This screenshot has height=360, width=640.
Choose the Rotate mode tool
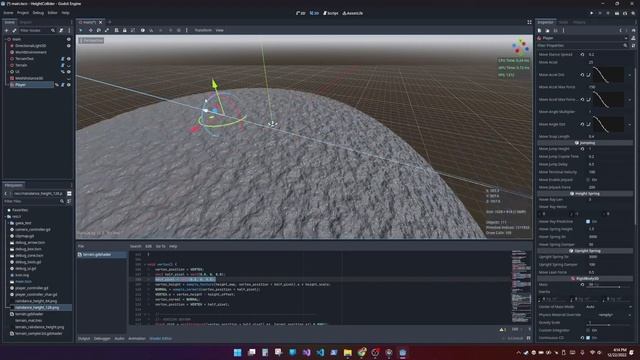98,30
